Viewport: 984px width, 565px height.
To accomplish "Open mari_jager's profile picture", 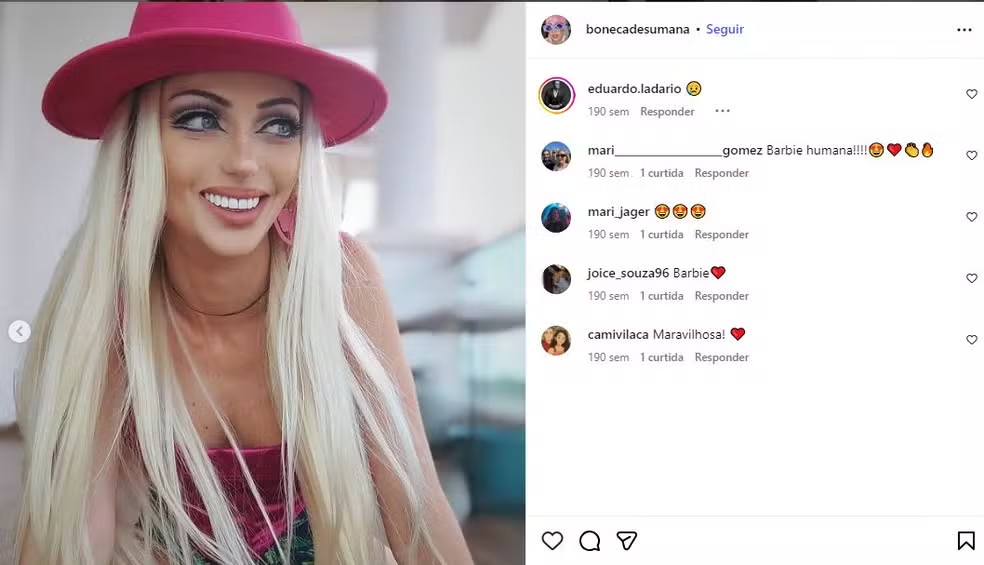I will tap(556, 218).
